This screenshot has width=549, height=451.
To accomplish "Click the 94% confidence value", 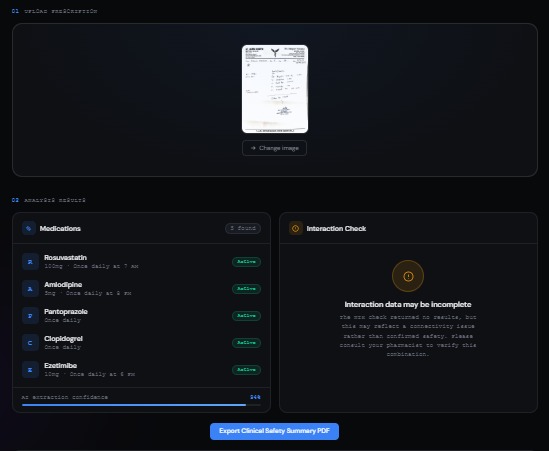I will [x=255, y=397].
